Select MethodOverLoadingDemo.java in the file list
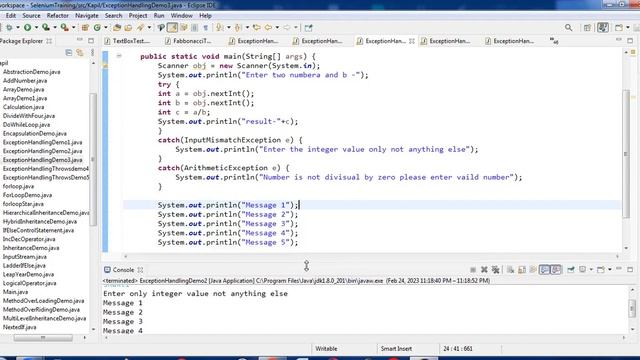Screen dimensions: 640x360 point(43,301)
